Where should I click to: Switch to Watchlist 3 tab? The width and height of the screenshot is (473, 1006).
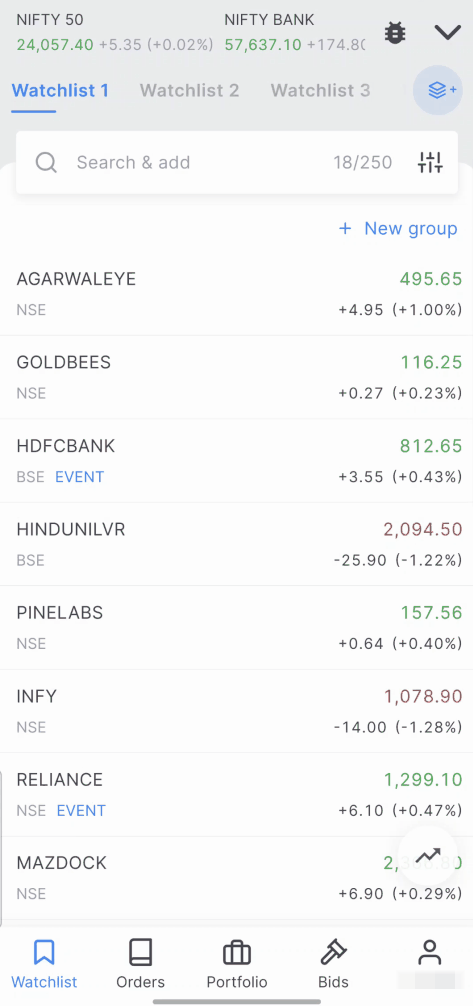320,90
